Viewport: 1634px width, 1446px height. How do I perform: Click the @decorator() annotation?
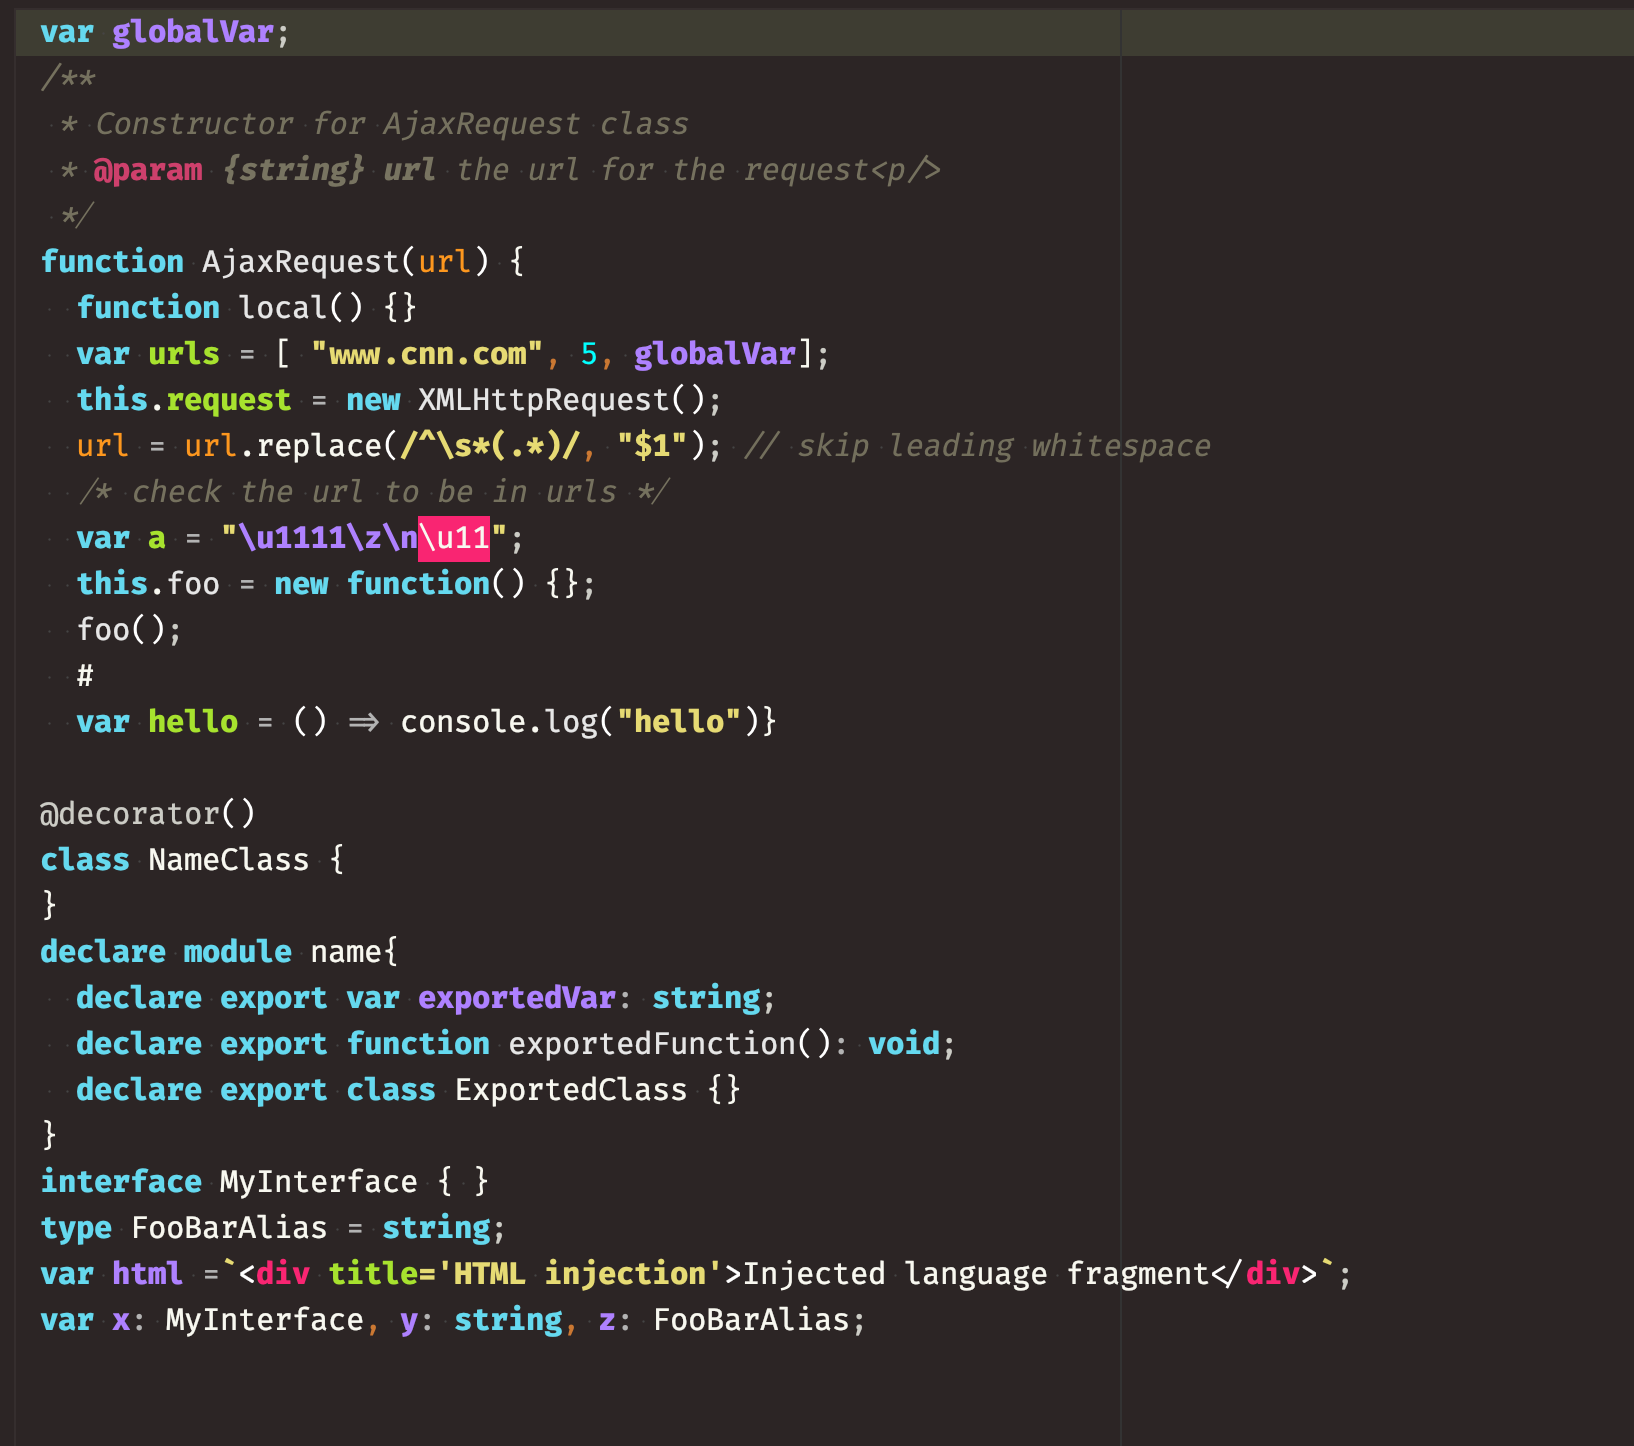[148, 814]
